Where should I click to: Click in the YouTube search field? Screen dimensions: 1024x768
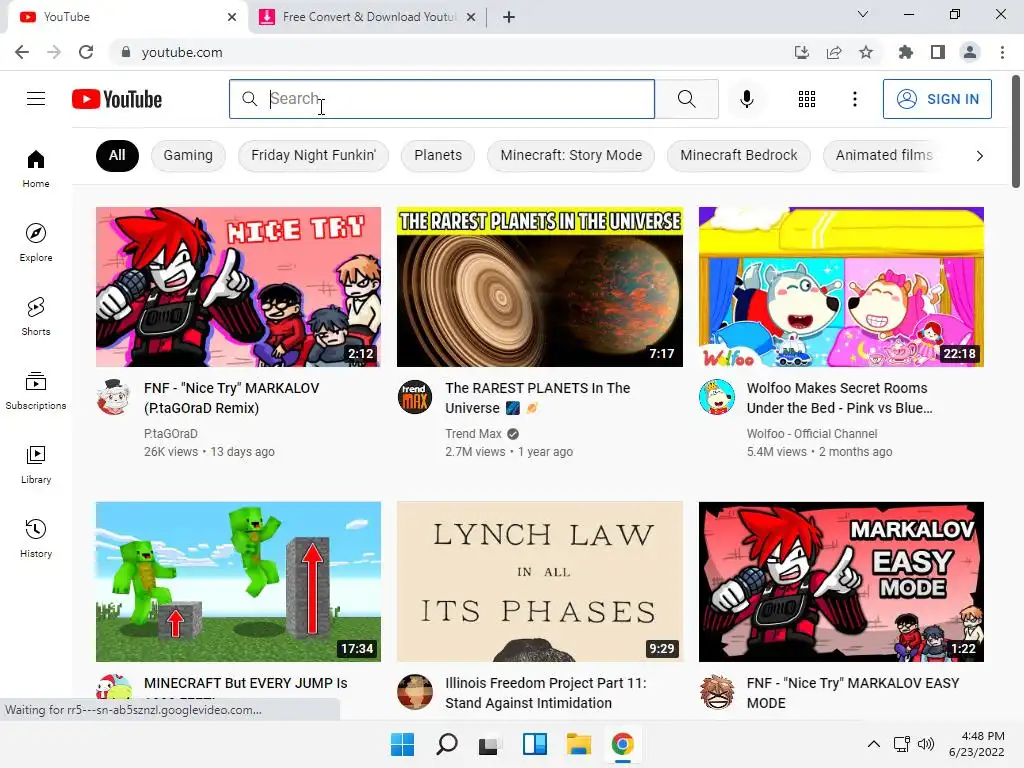442,99
